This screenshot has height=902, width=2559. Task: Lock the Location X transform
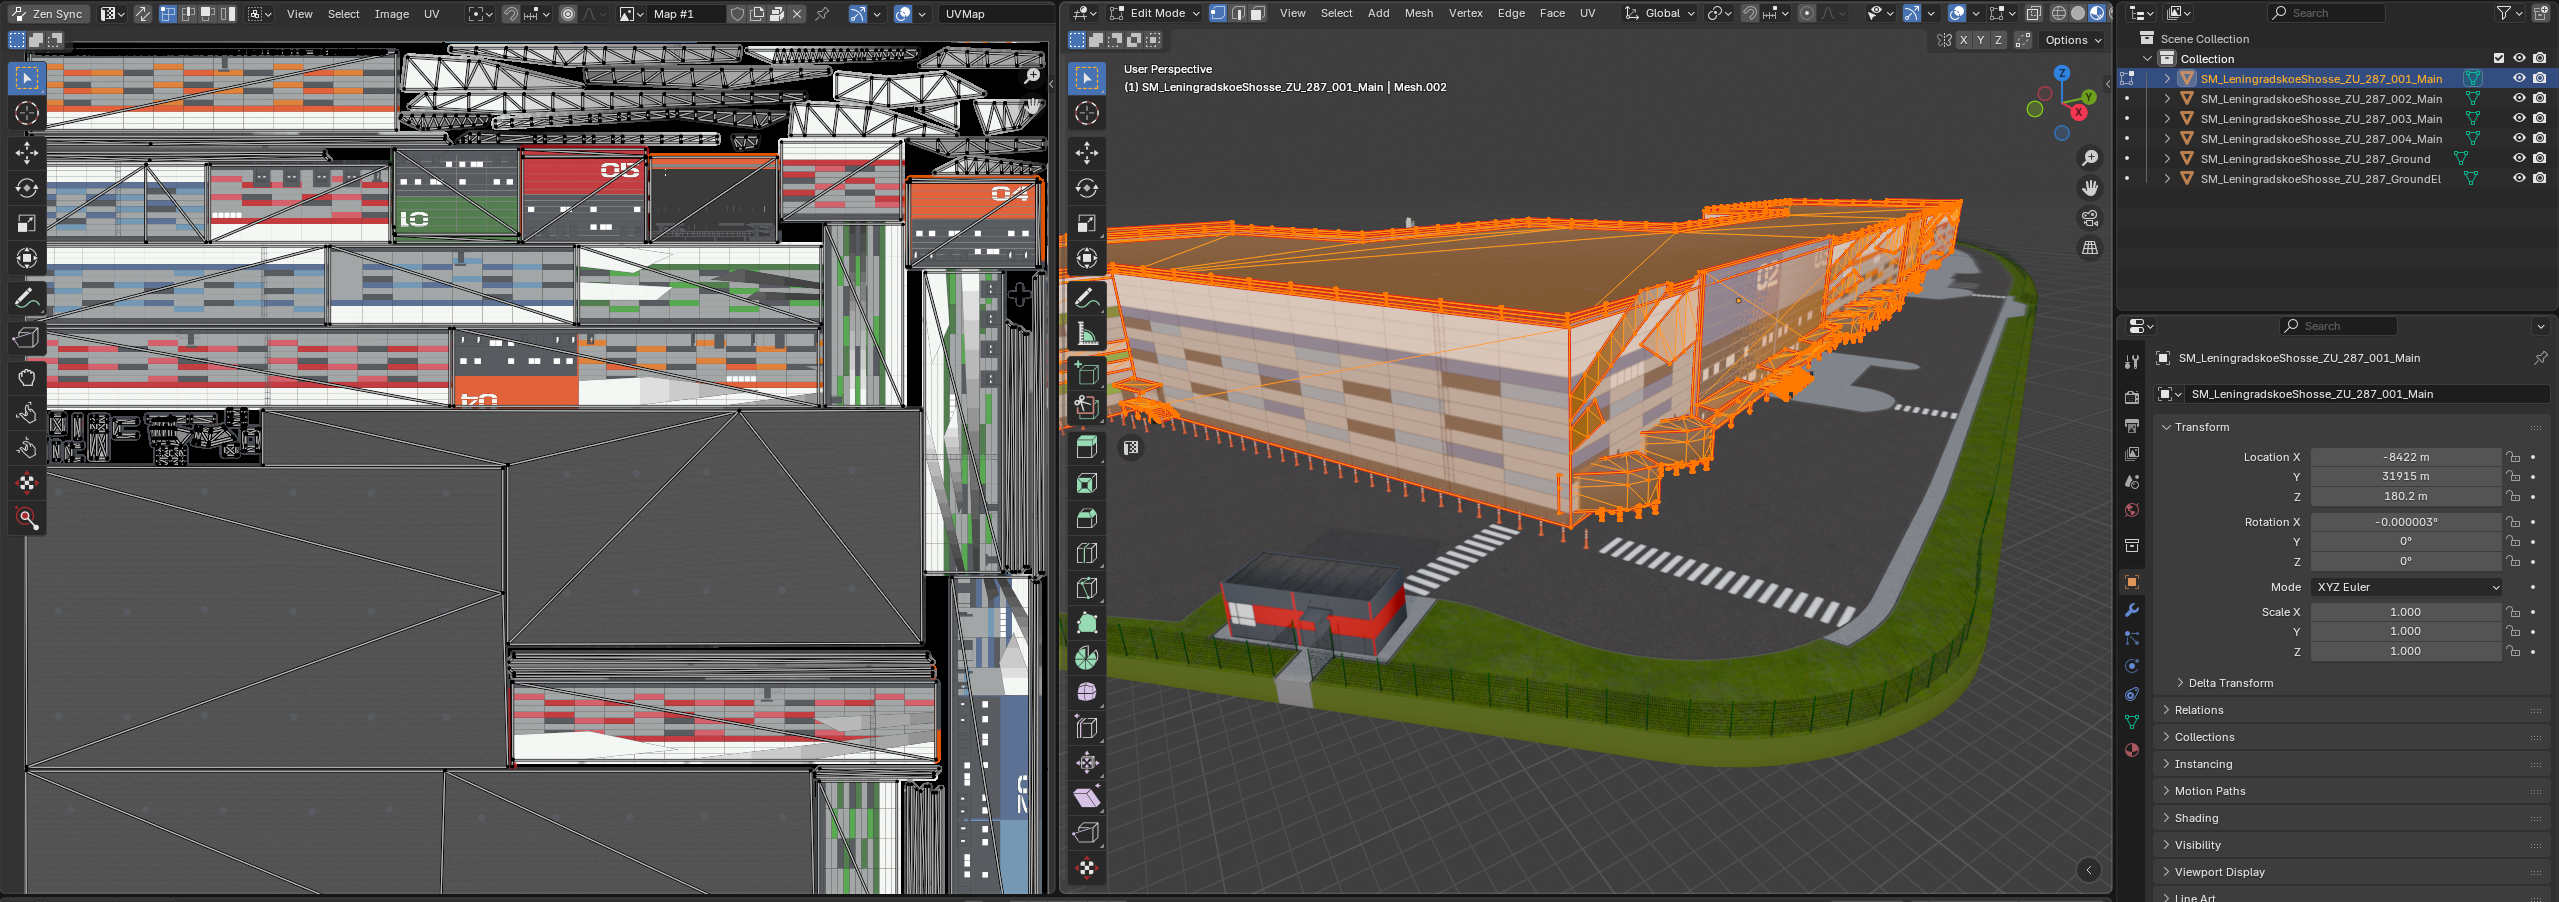click(x=2513, y=457)
